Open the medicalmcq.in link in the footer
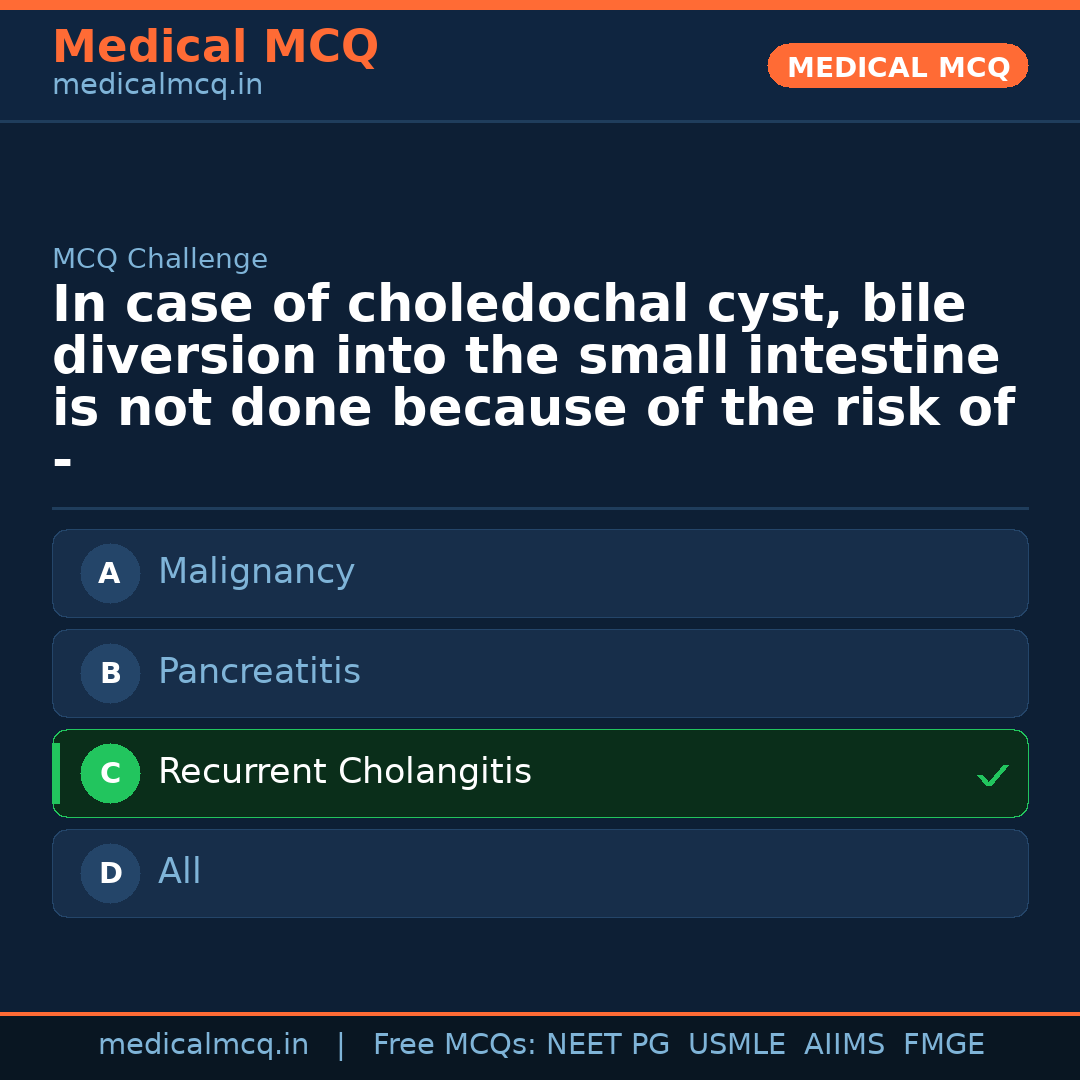This screenshot has width=1080, height=1080. 203,1045
